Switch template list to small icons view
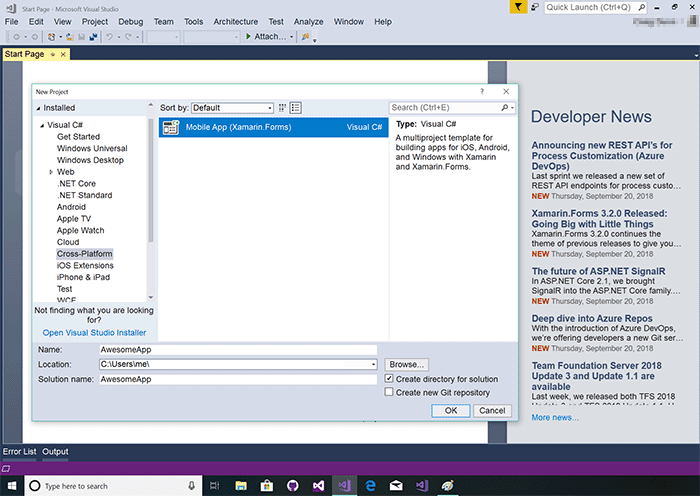Viewport: 700px width, 496px height. point(282,108)
